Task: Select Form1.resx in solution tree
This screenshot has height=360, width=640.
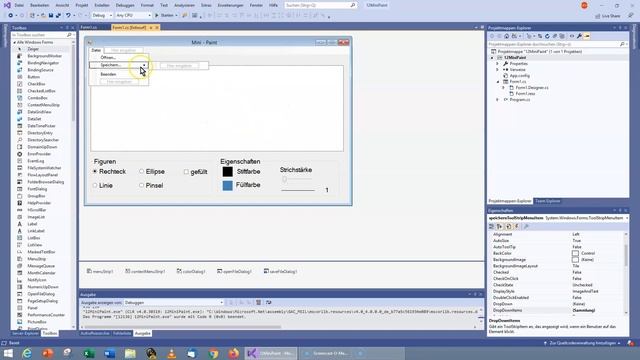Action: coord(525,93)
